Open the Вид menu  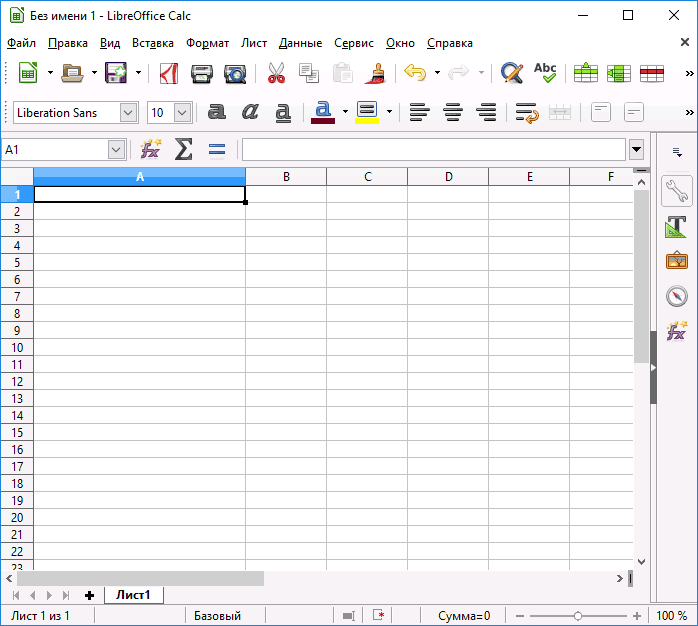tap(110, 43)
